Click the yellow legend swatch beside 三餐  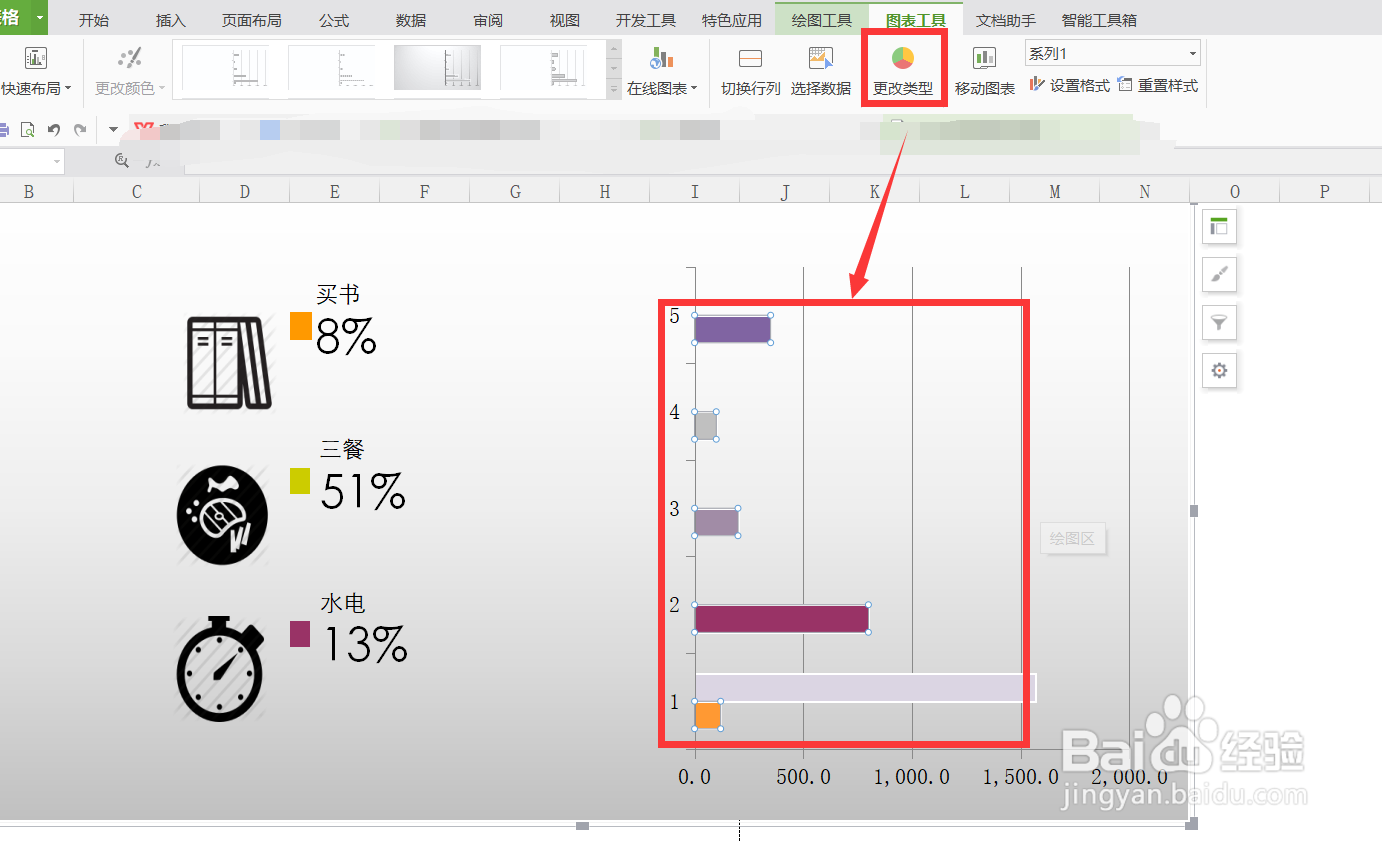300,480
